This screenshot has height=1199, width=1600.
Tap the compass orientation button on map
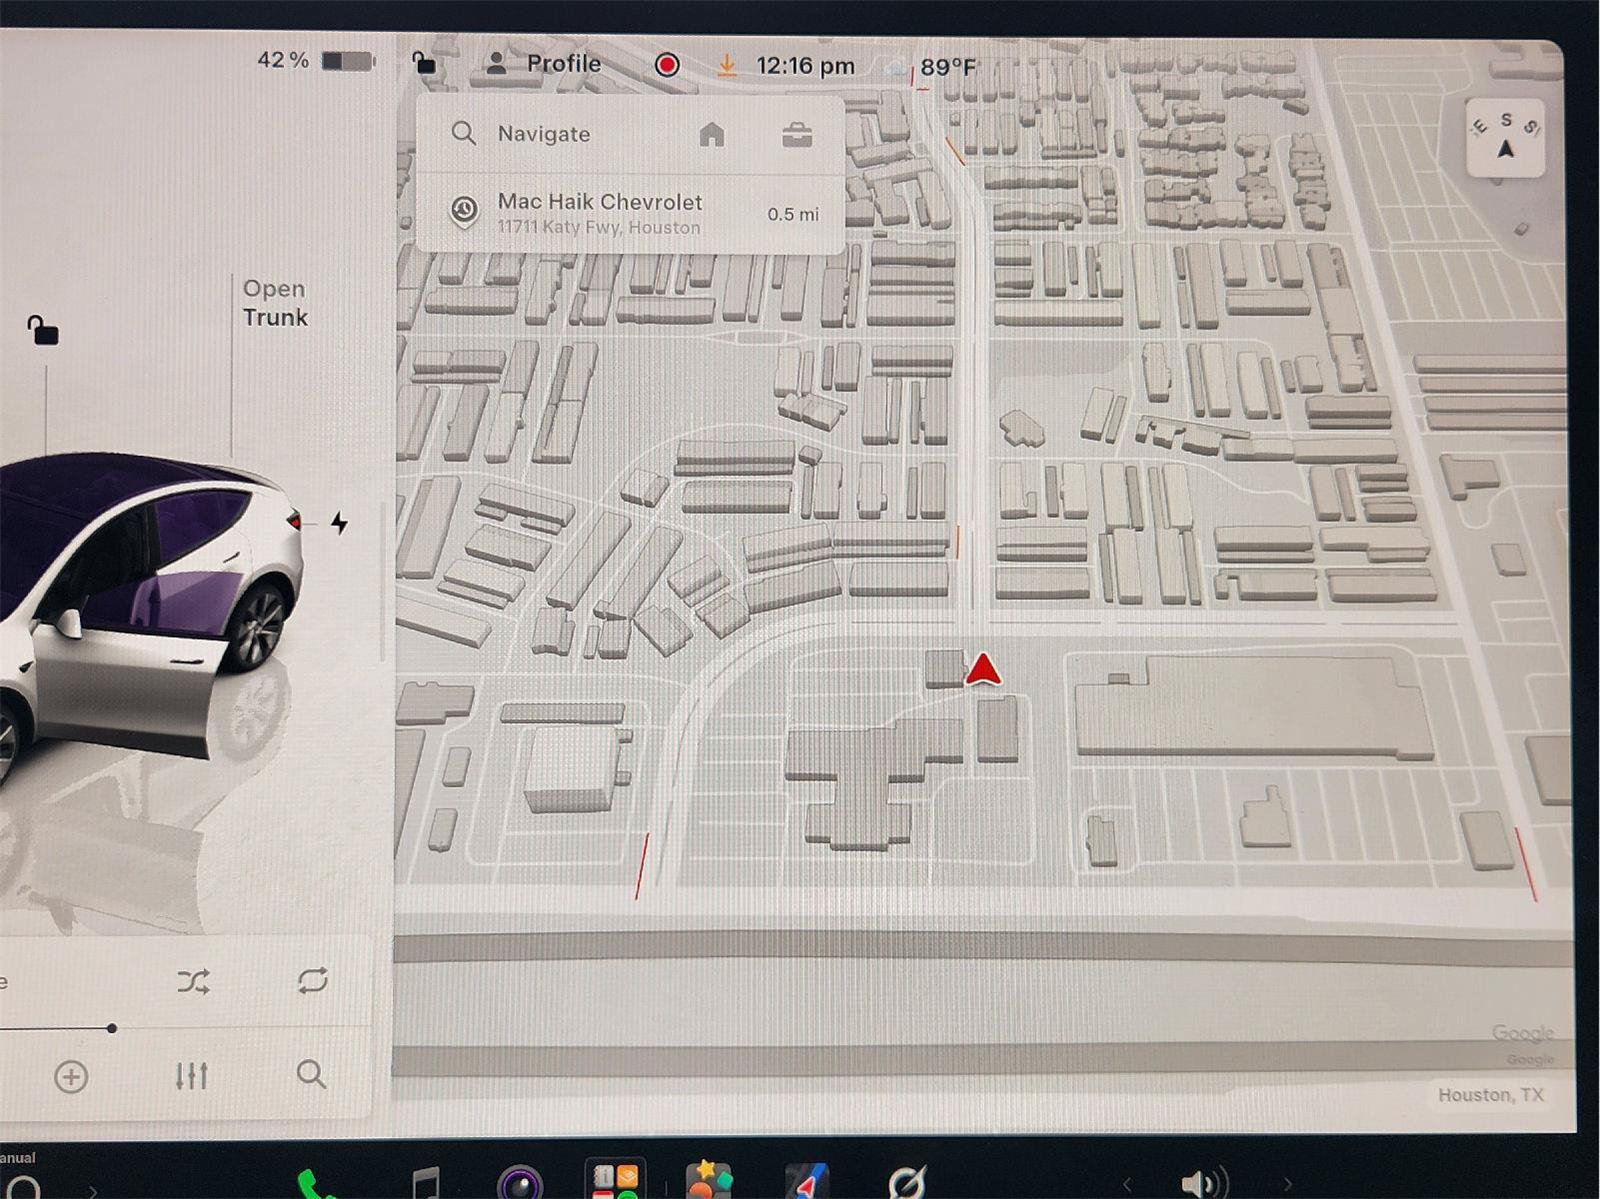coord(1505,138)
